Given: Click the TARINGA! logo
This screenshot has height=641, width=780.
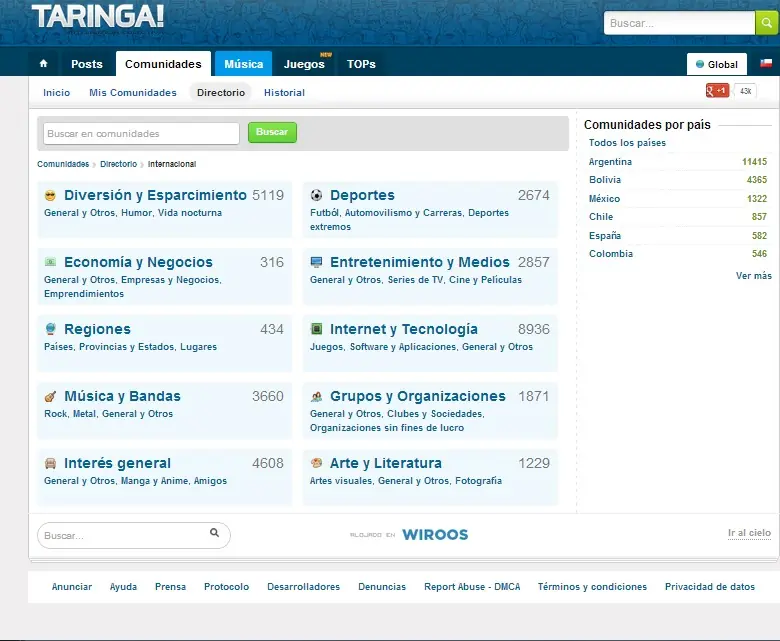Looking at the screenshot, I should (98, 17).
